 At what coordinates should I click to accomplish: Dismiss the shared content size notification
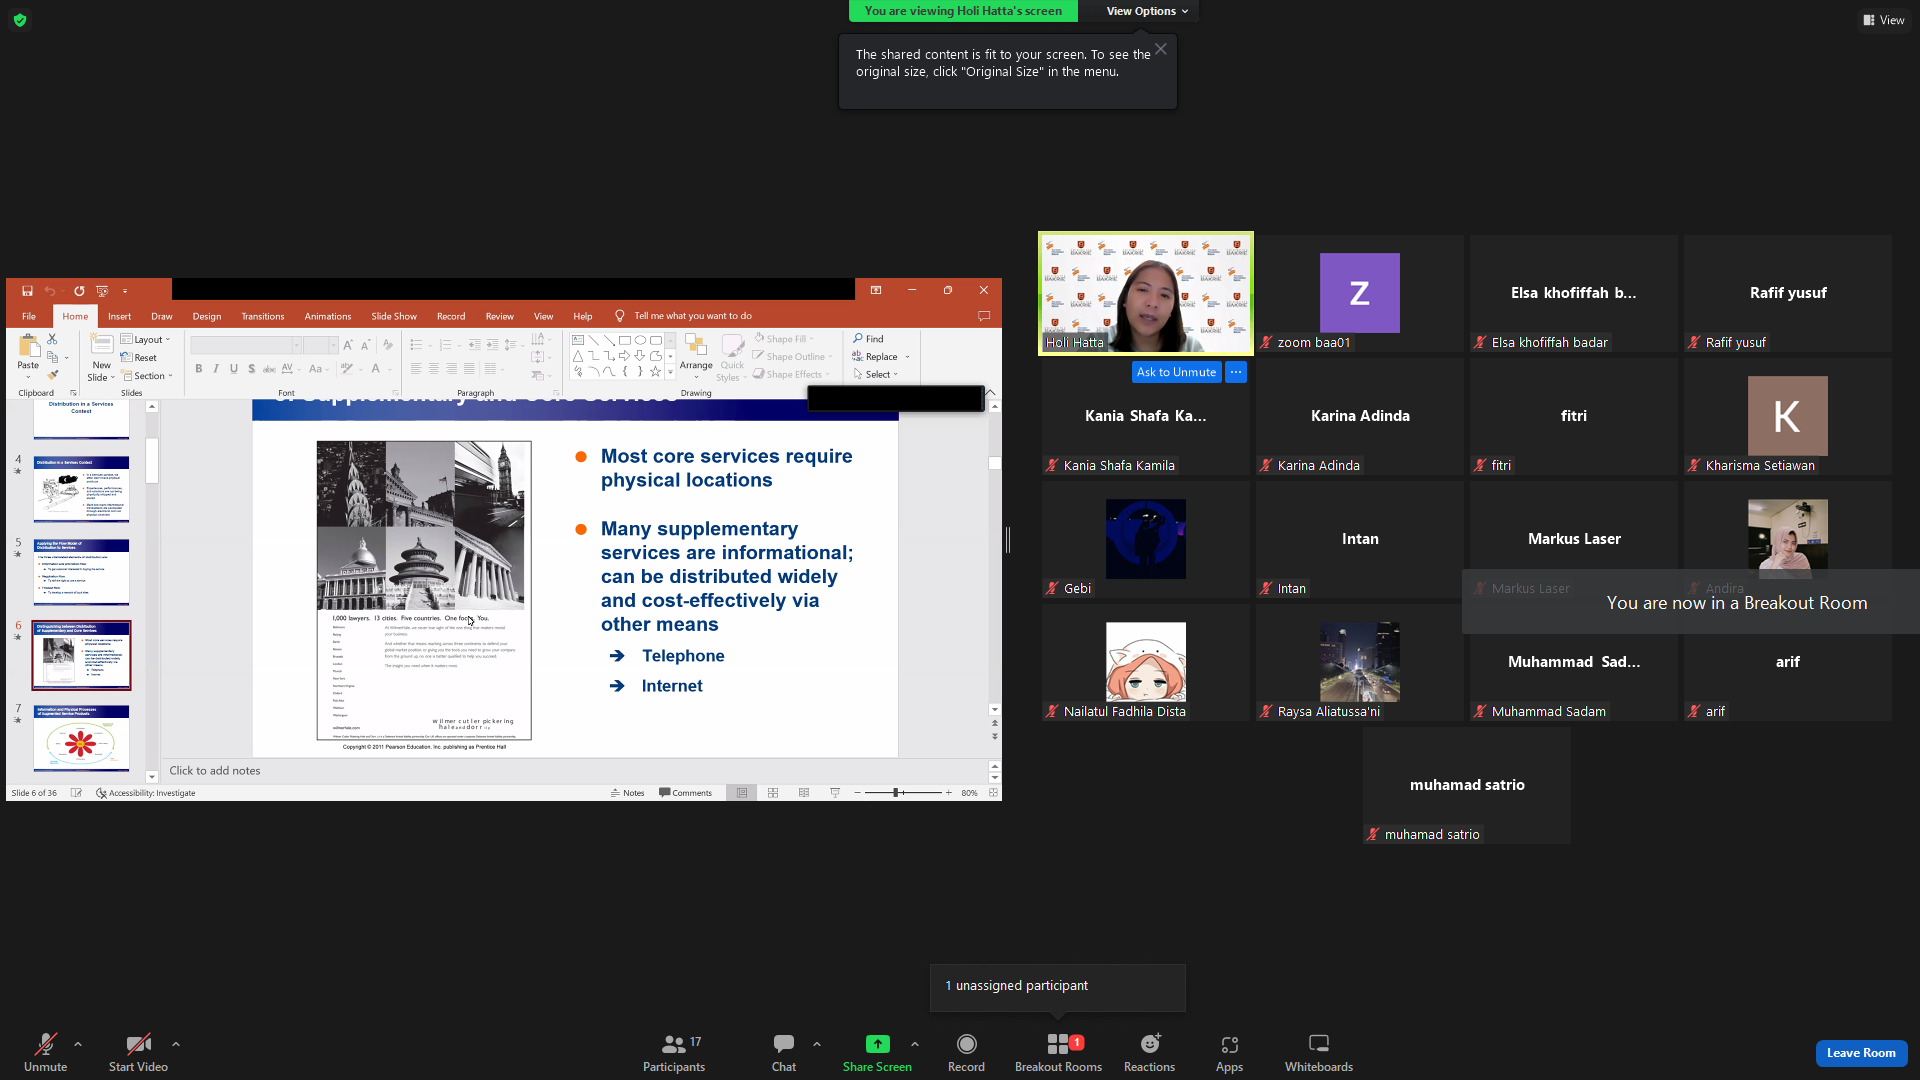[x=1161, y=49]
